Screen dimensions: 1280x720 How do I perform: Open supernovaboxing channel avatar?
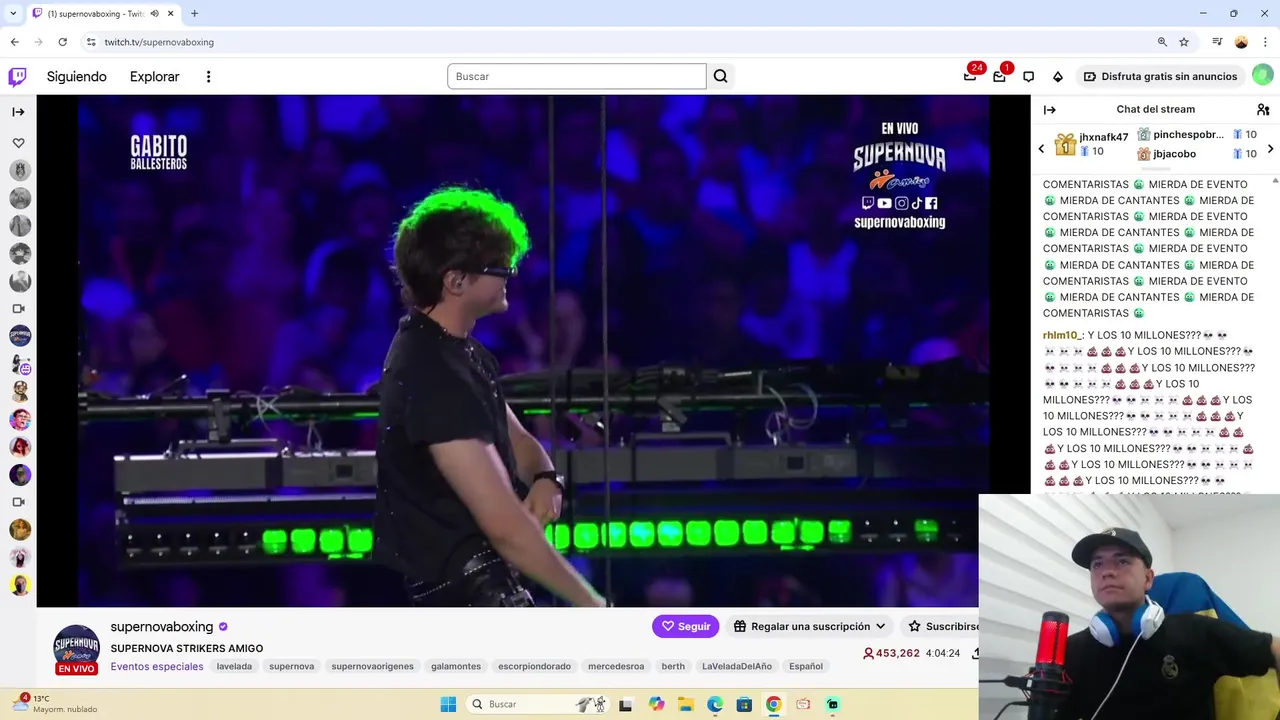(x=76, y=646)
